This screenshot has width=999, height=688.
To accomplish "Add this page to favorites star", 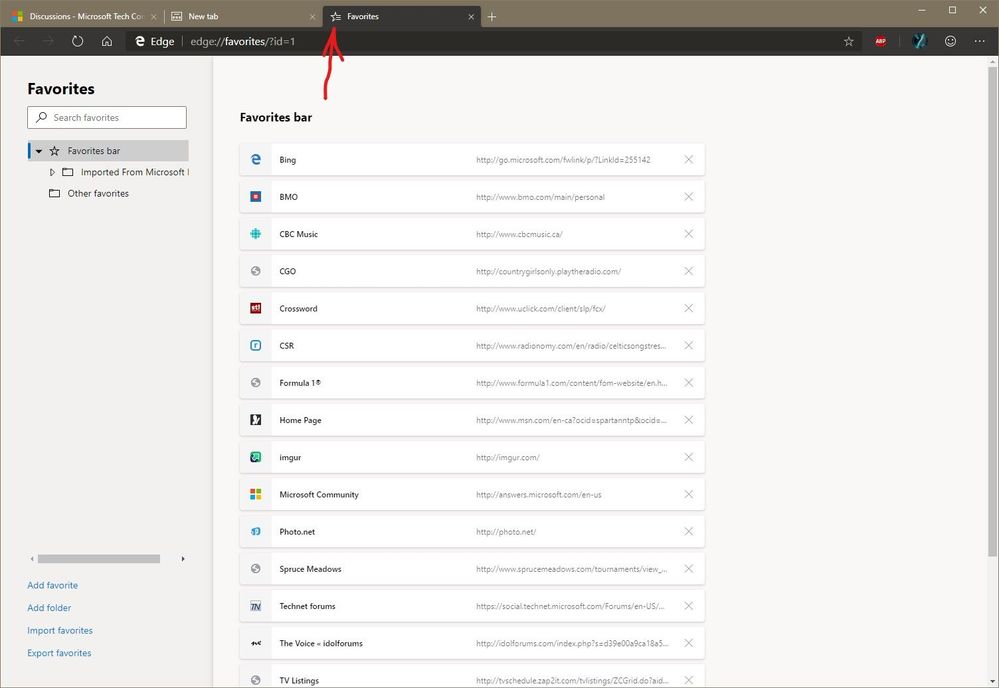I will pos(849,41).
